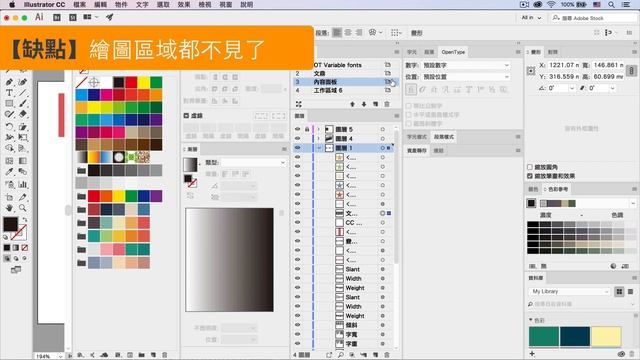Create new artboard icon

coord(376,104)
